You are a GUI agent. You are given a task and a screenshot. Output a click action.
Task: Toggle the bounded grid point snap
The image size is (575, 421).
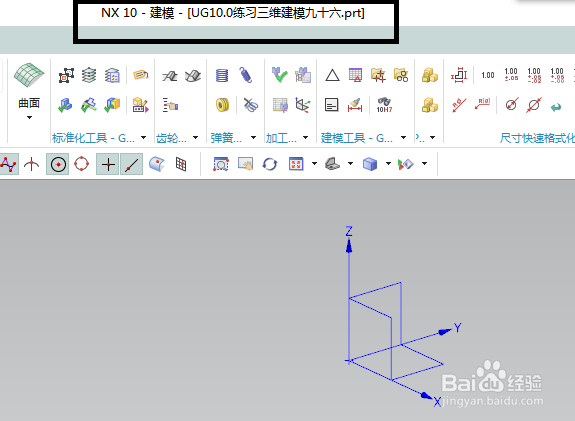pyautogui.click(x=181, y=164)
